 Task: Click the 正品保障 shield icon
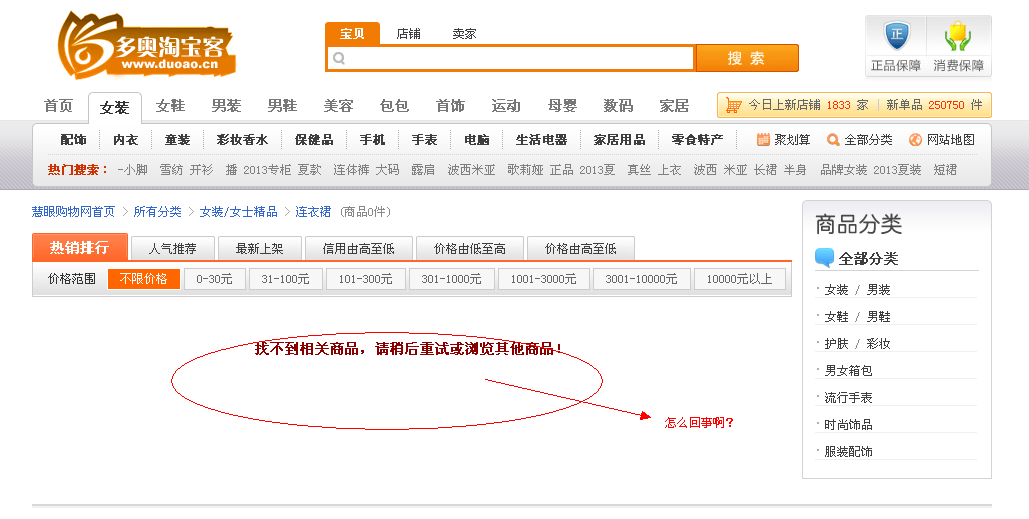pos(896,37)
